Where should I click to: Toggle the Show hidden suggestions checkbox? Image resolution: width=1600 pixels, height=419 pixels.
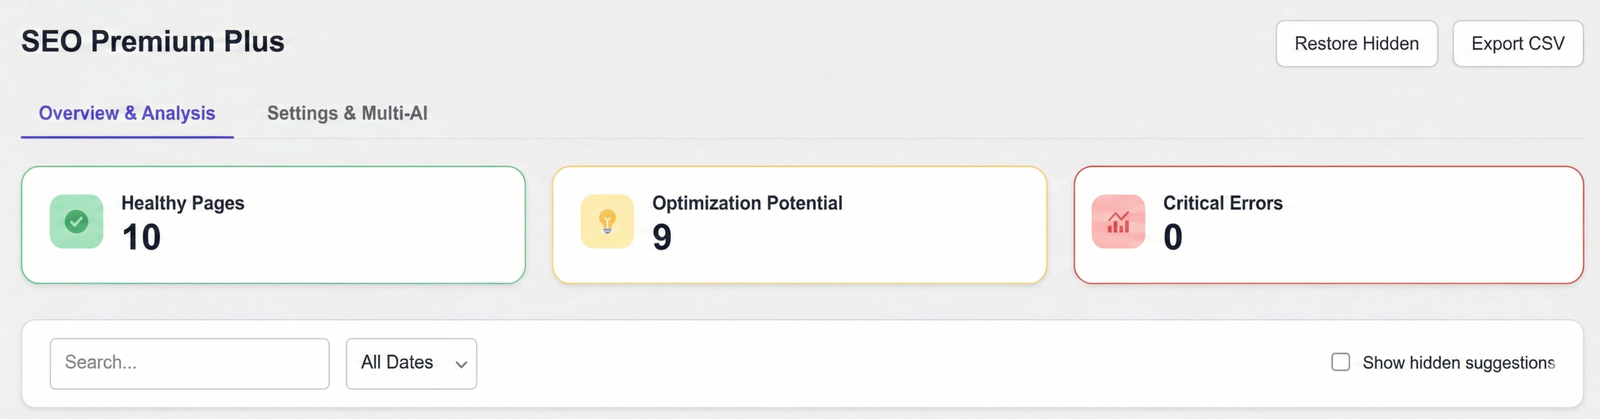[x=1340, y=362]
